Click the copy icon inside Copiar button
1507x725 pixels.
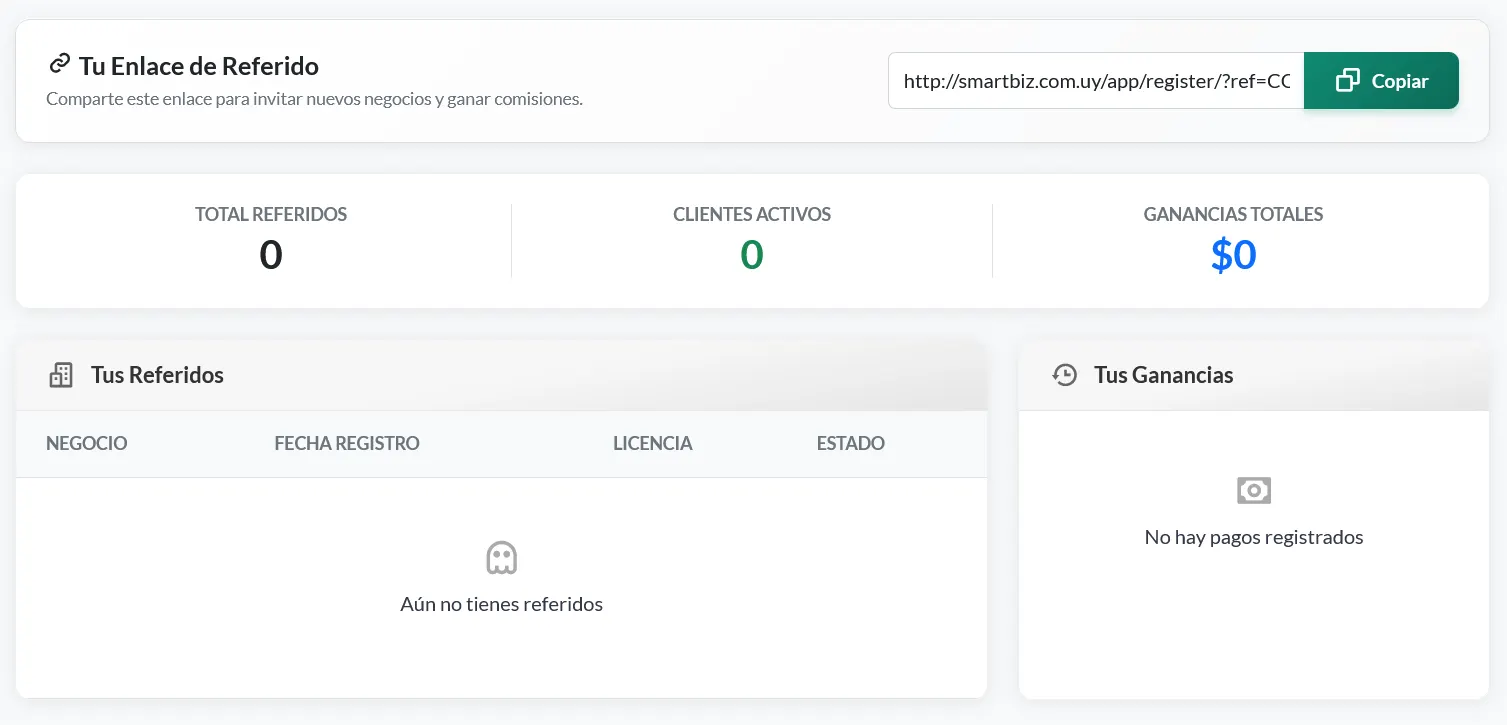click(1348, 81)
